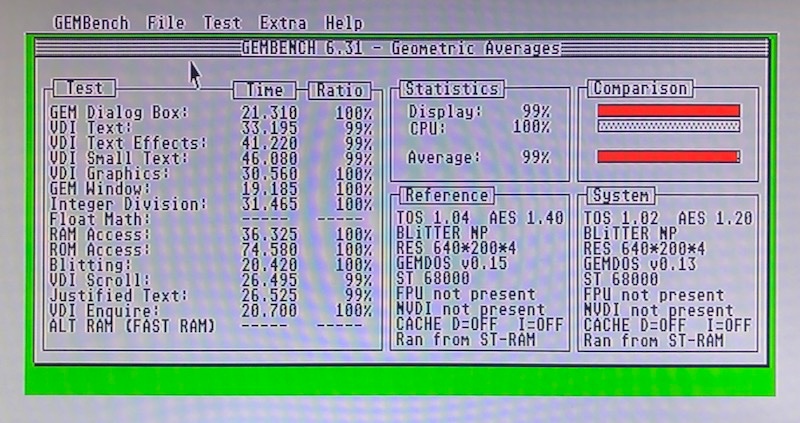Click the Ratio column header

pyautogui.click(x=340, y=91)
